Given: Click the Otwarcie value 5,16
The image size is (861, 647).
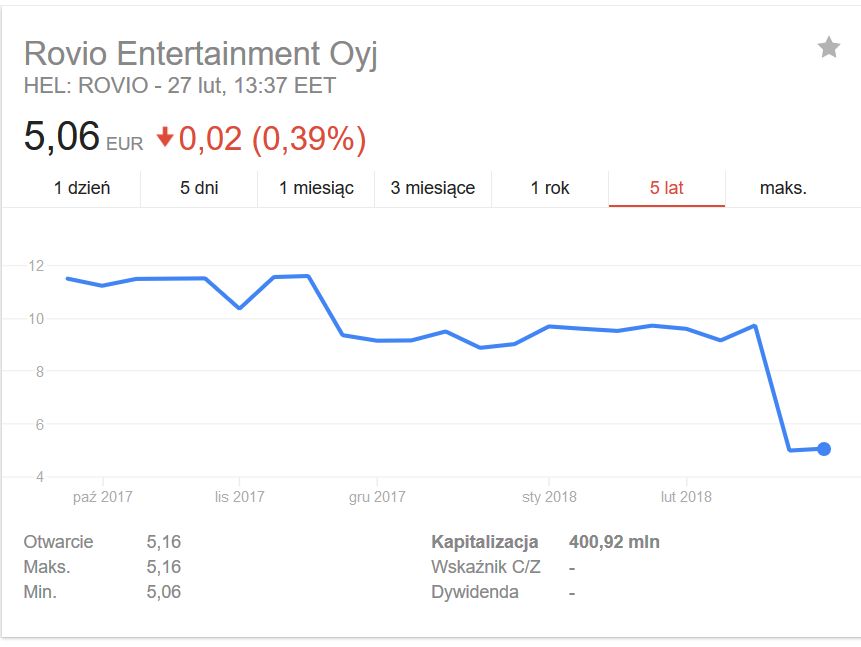Looking at the screenshot, I should click(163, 542).
